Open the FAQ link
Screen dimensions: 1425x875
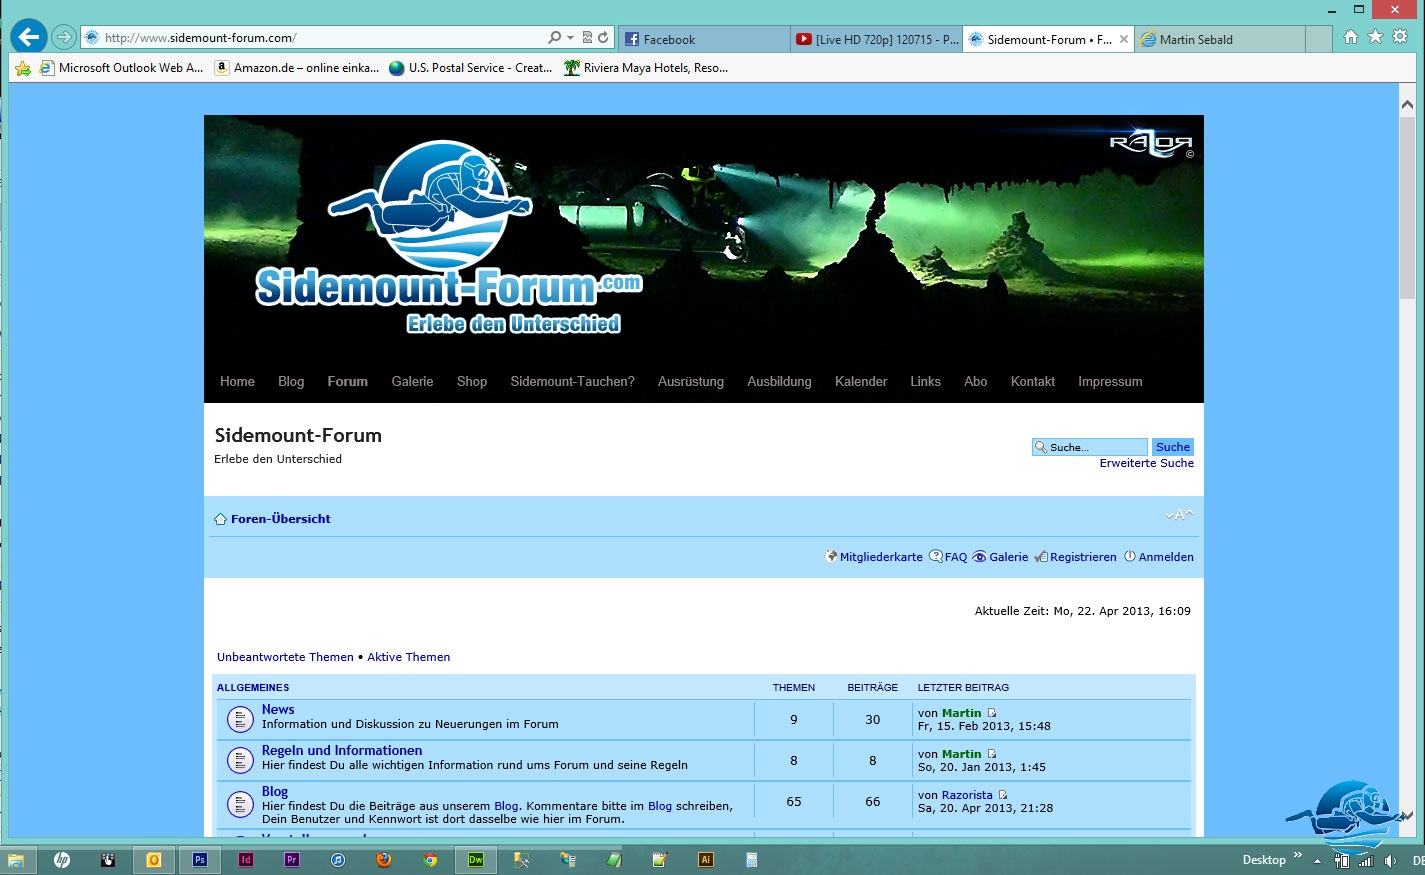pos(956,557)
